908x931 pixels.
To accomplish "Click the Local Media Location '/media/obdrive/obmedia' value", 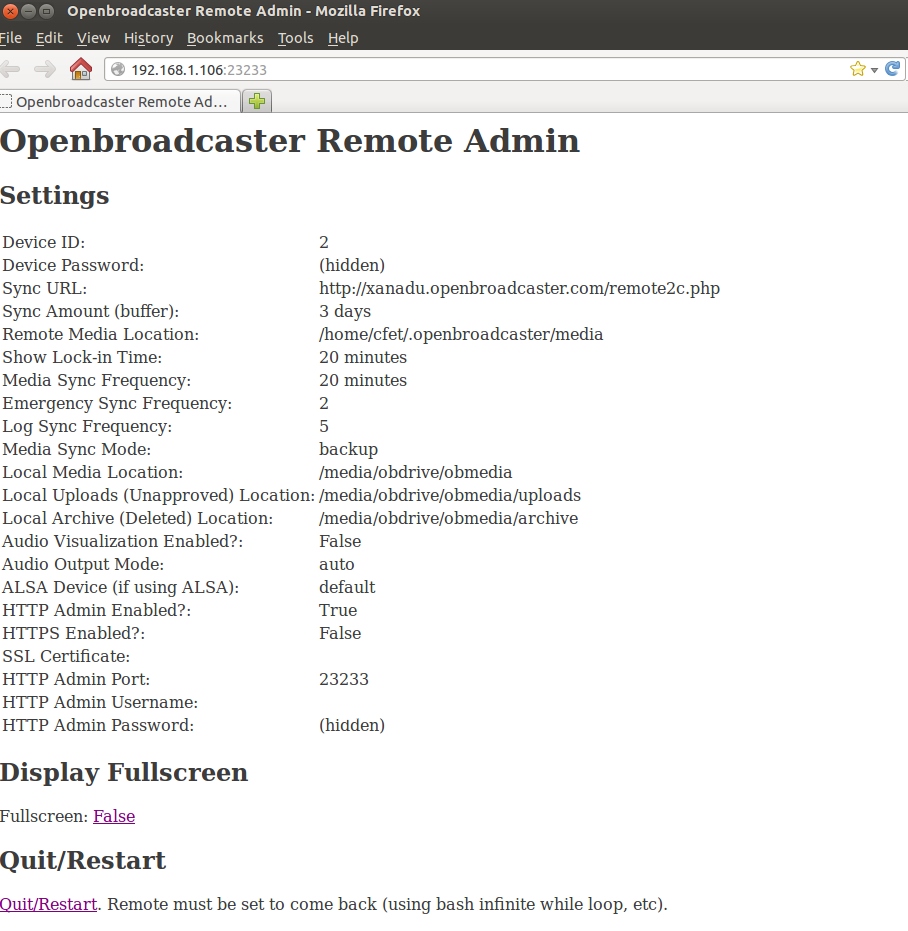I will point(416,473).
